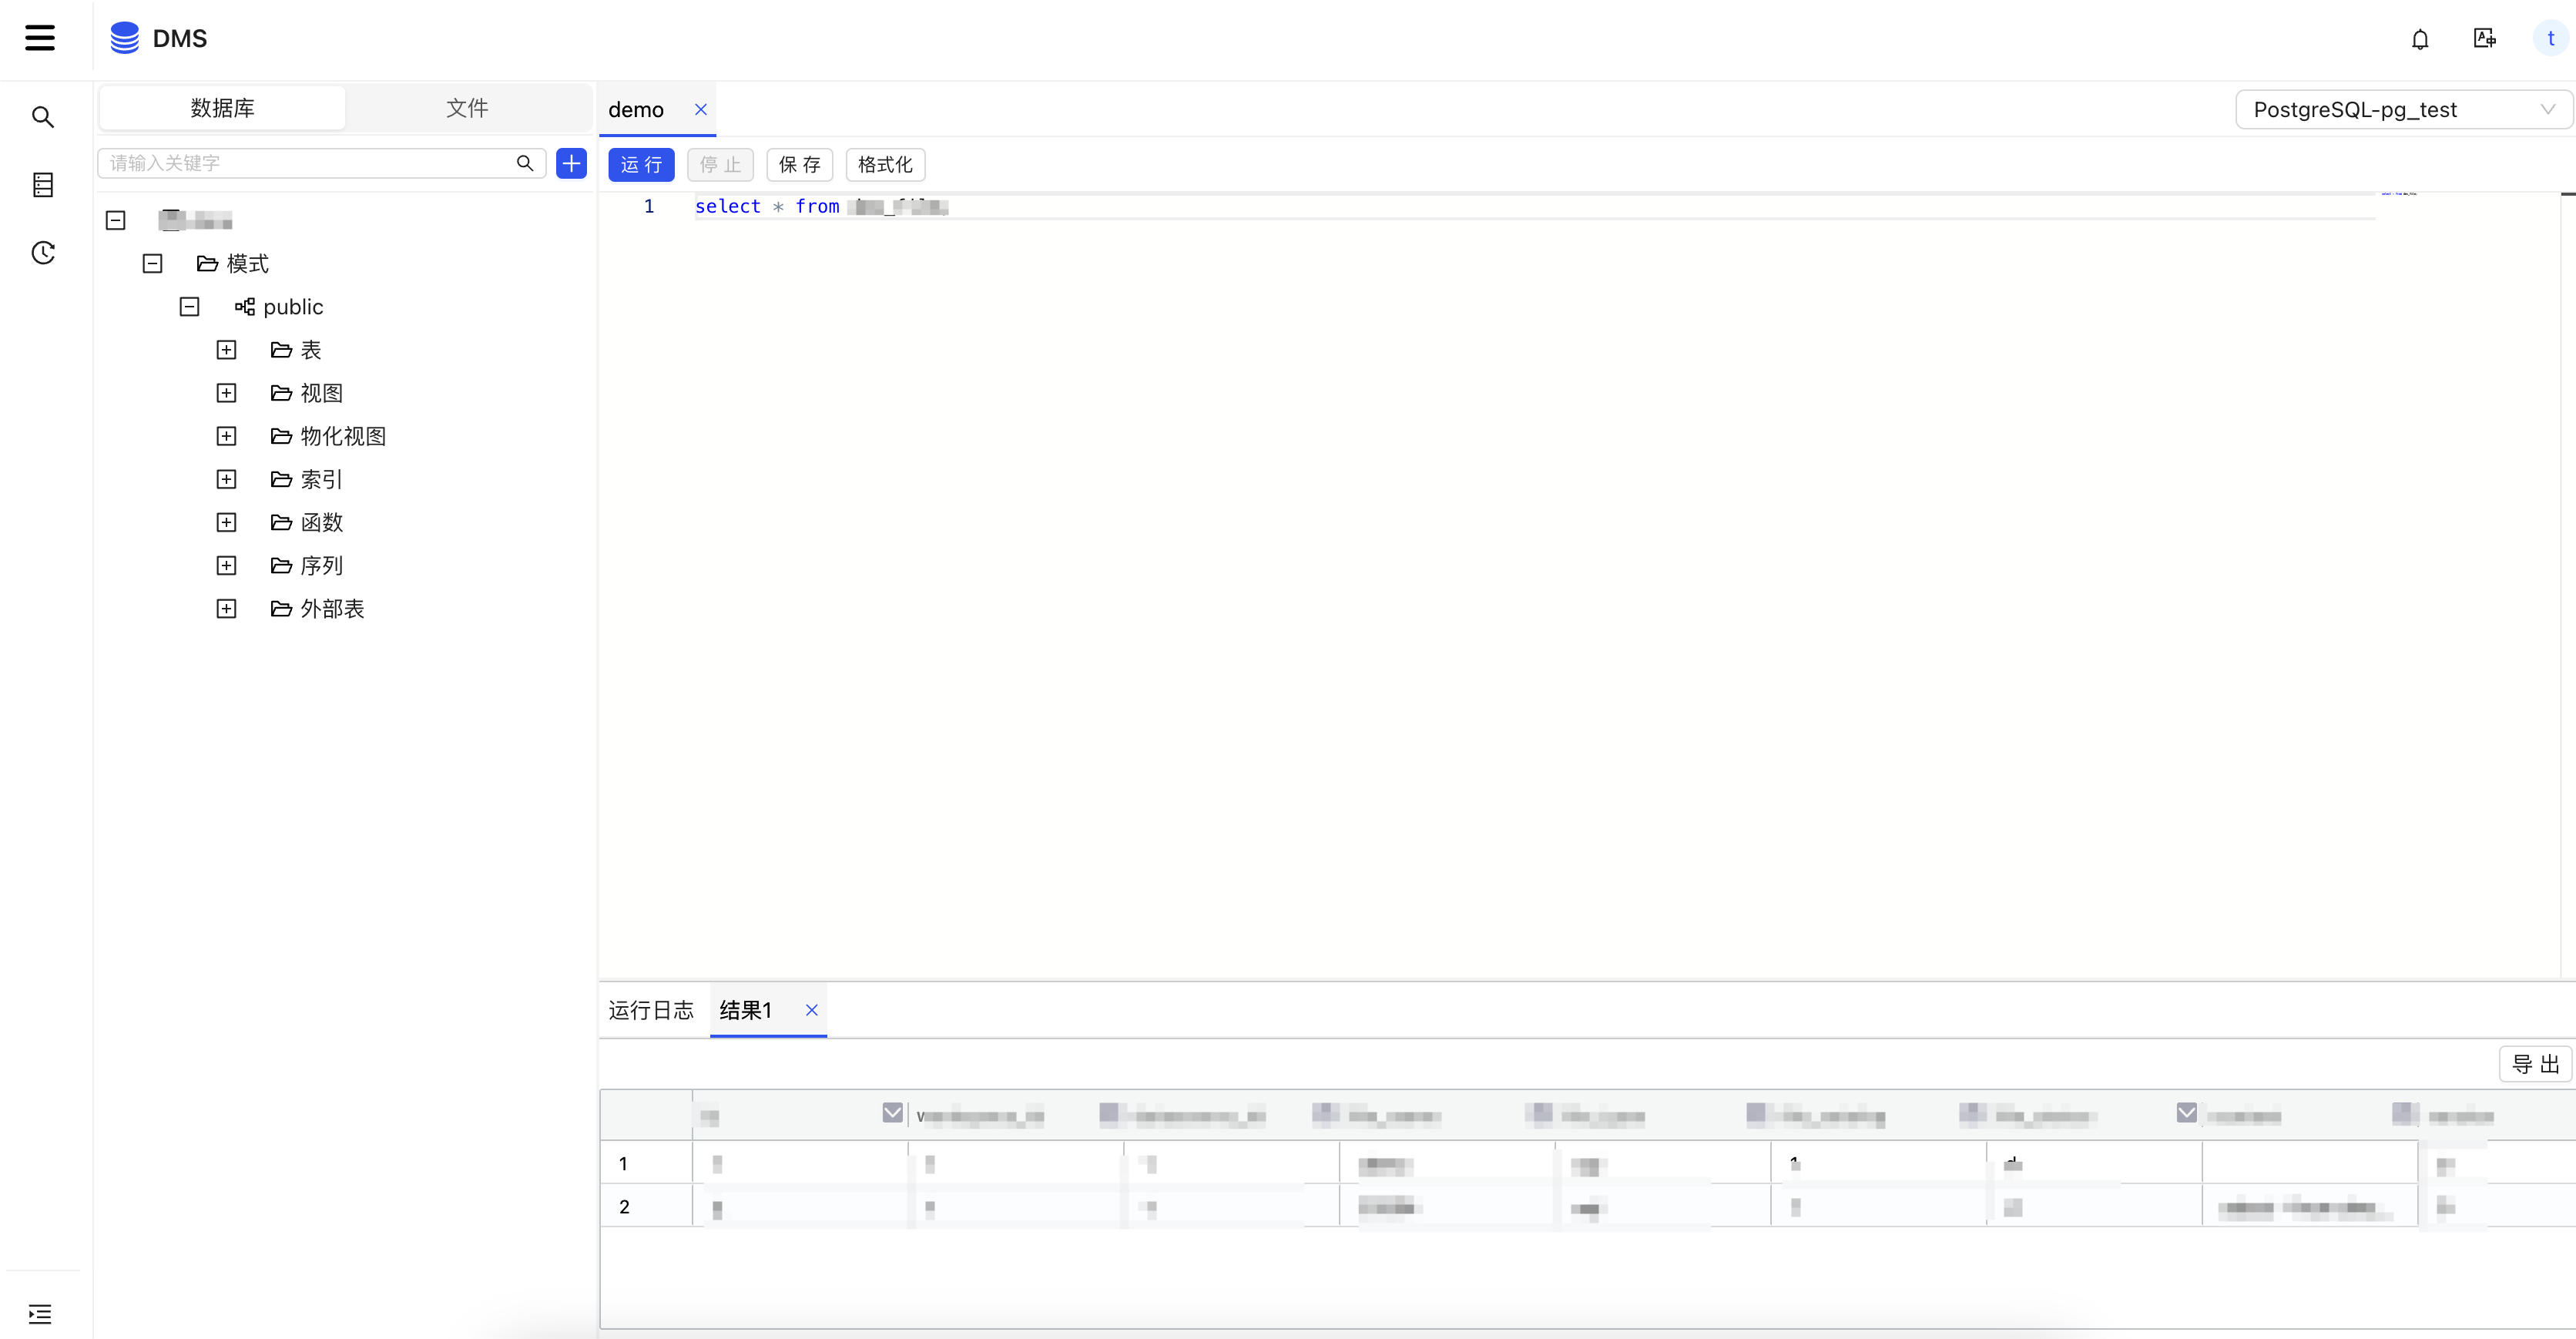Add a new connection with the plus button
The image size is (2576, 1339).
571,163
